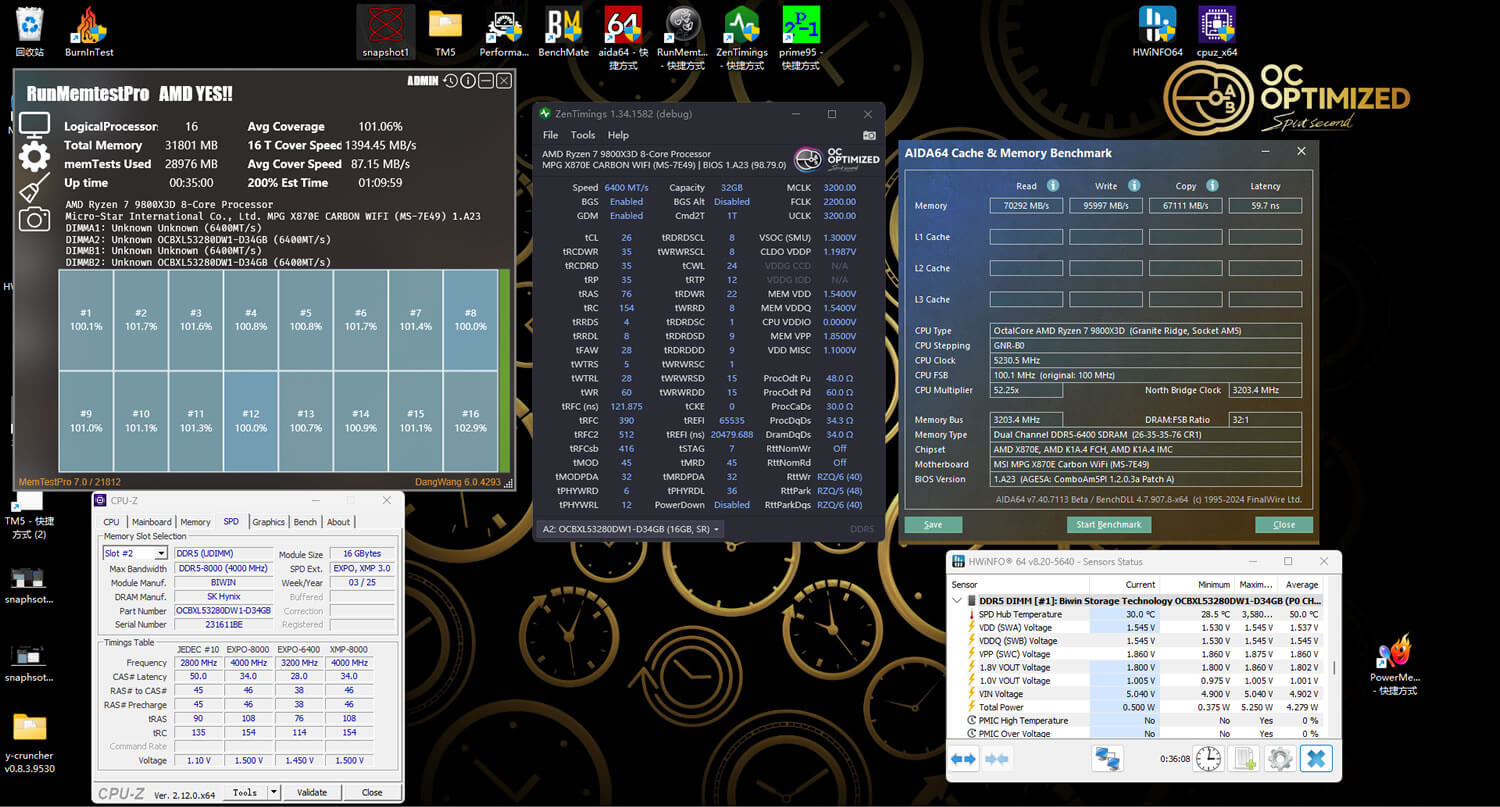Click the gear settings icon in RunMemtestPro
This screenshot has width=1500, height=807.
(x=34, y=157)
